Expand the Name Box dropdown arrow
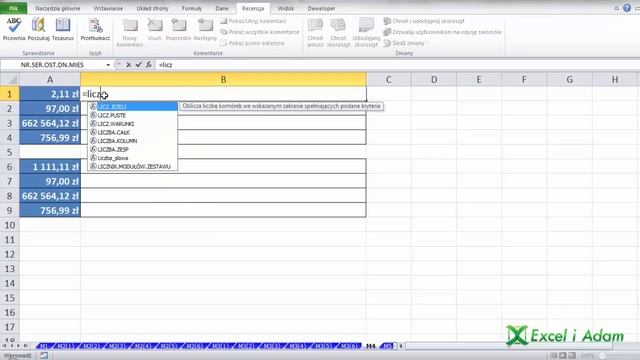The height and width of the screenshot is (360, 640). (x=108, y=65)
